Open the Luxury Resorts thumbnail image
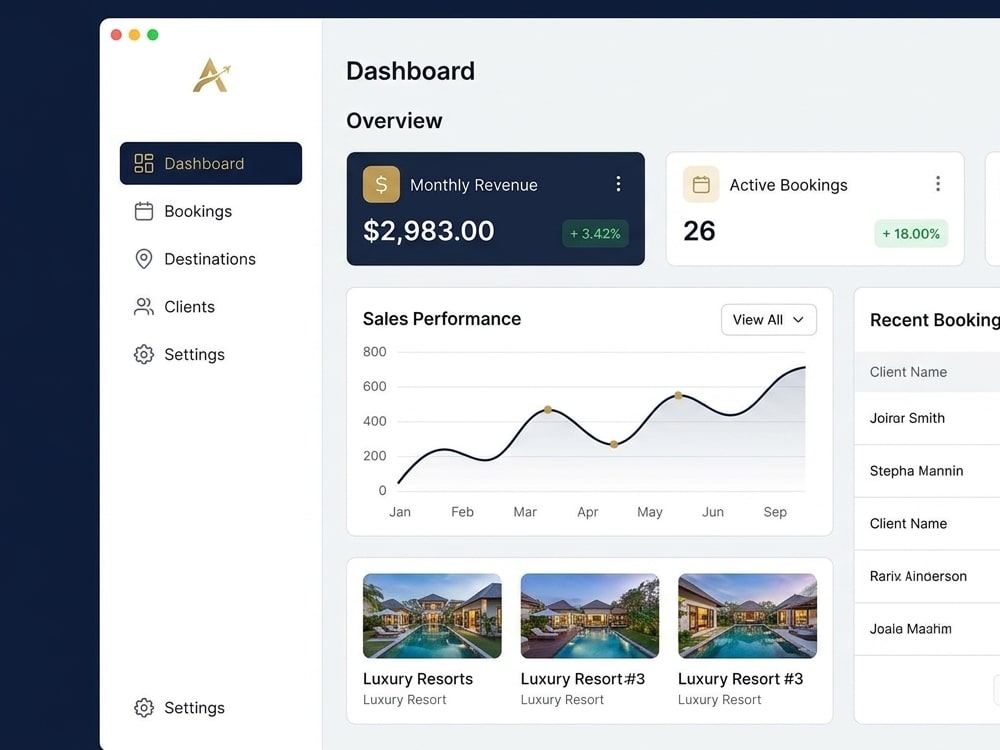The height and width of the screenshot is (750, 1000). pos(432,615)
